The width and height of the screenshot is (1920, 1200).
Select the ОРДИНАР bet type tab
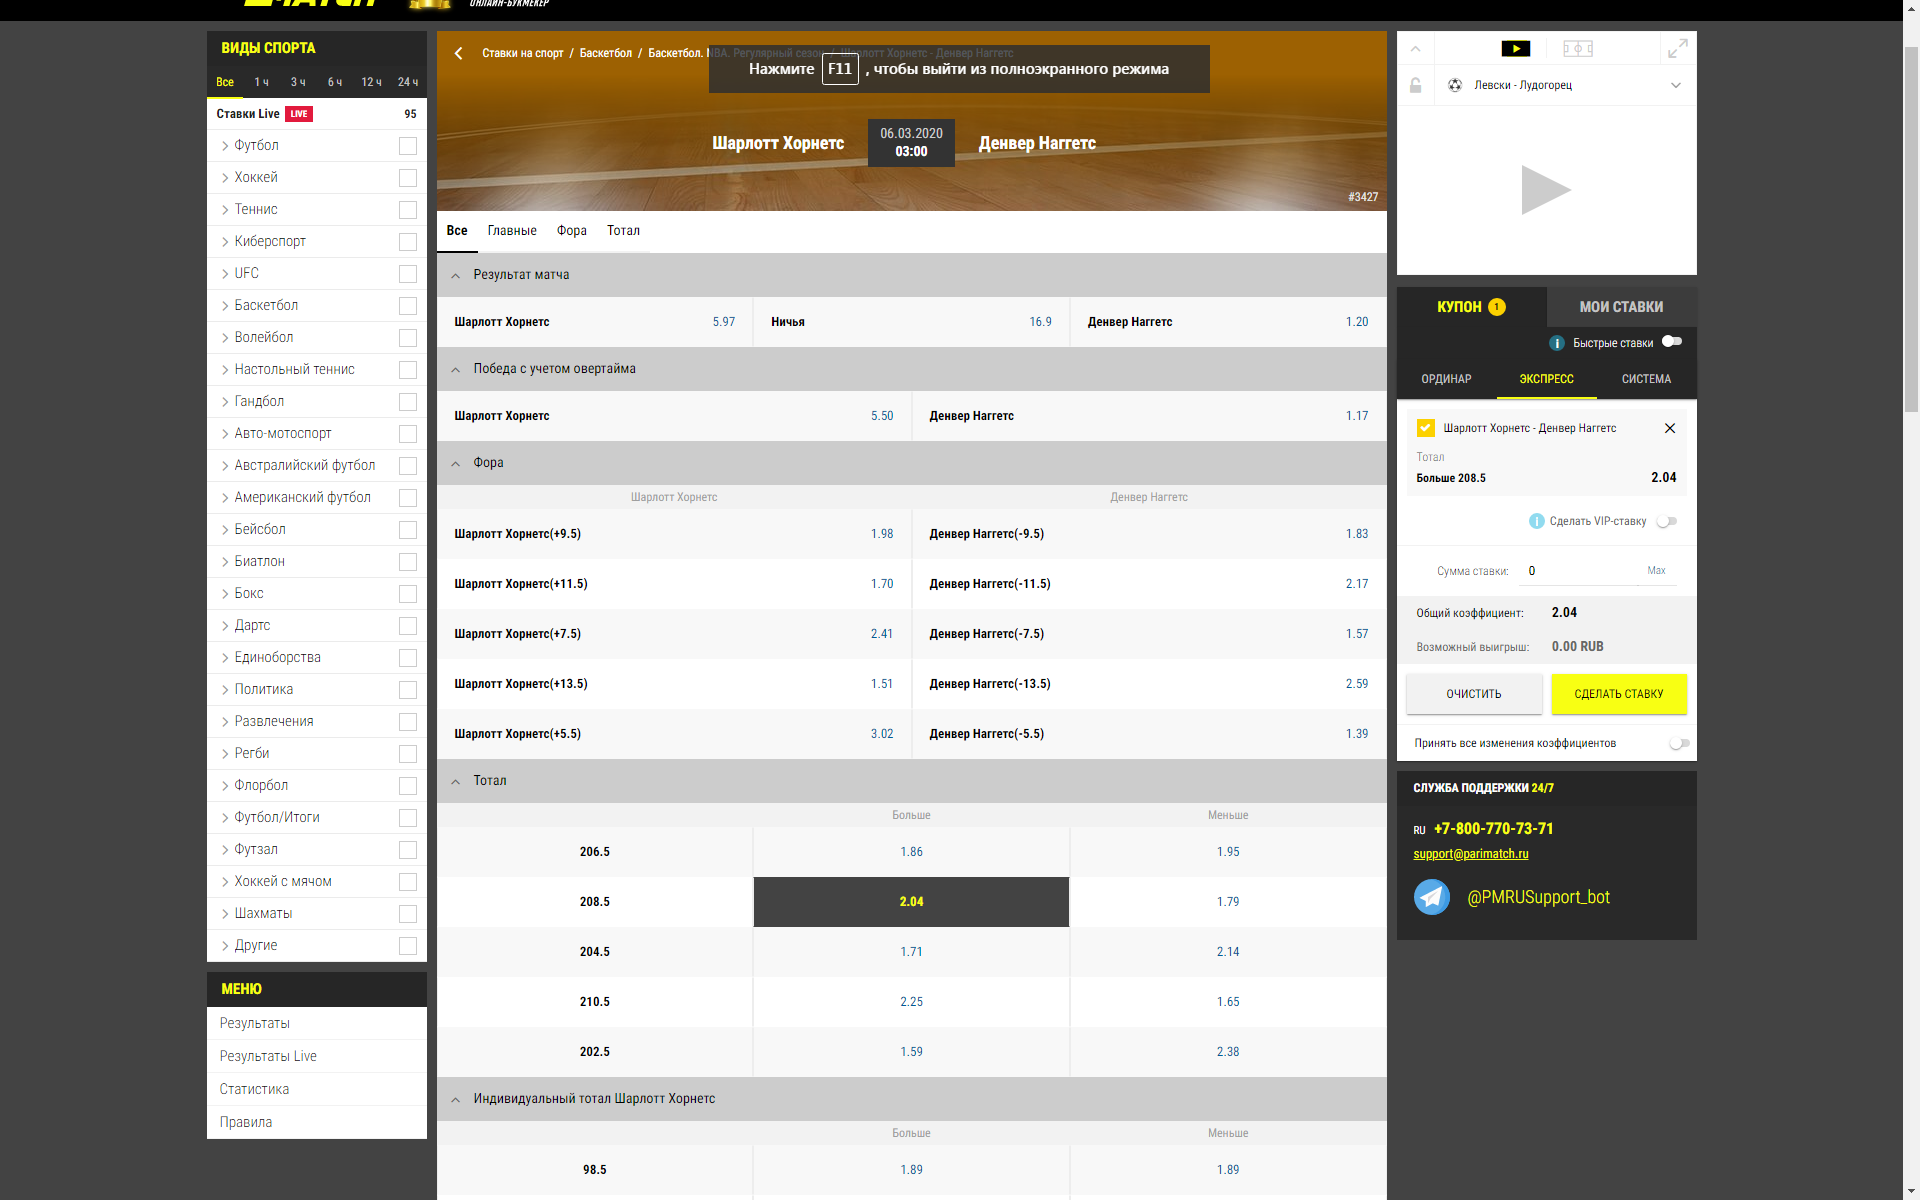pyautogui.click(x=1446, y=379)
